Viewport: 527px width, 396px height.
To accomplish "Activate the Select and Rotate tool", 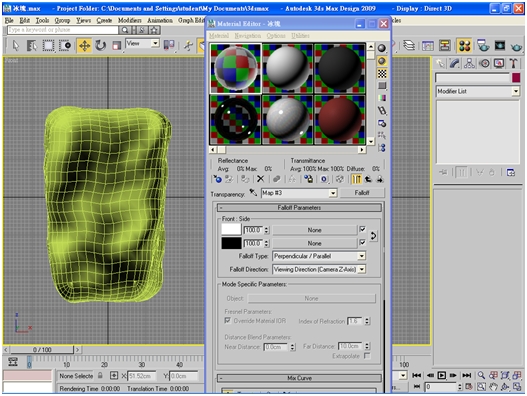I will (100, 45).
